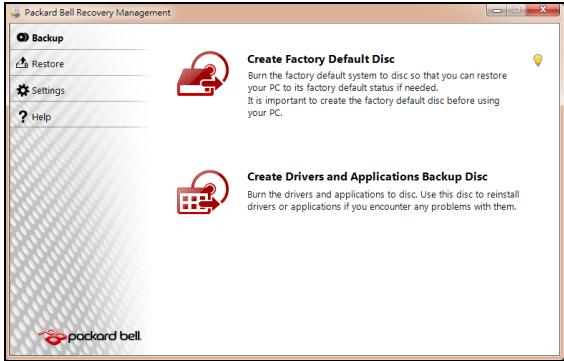Click the Recovery Management title bar app icon
The height and width of the screenshot is (361, 564).
(16, 13)
